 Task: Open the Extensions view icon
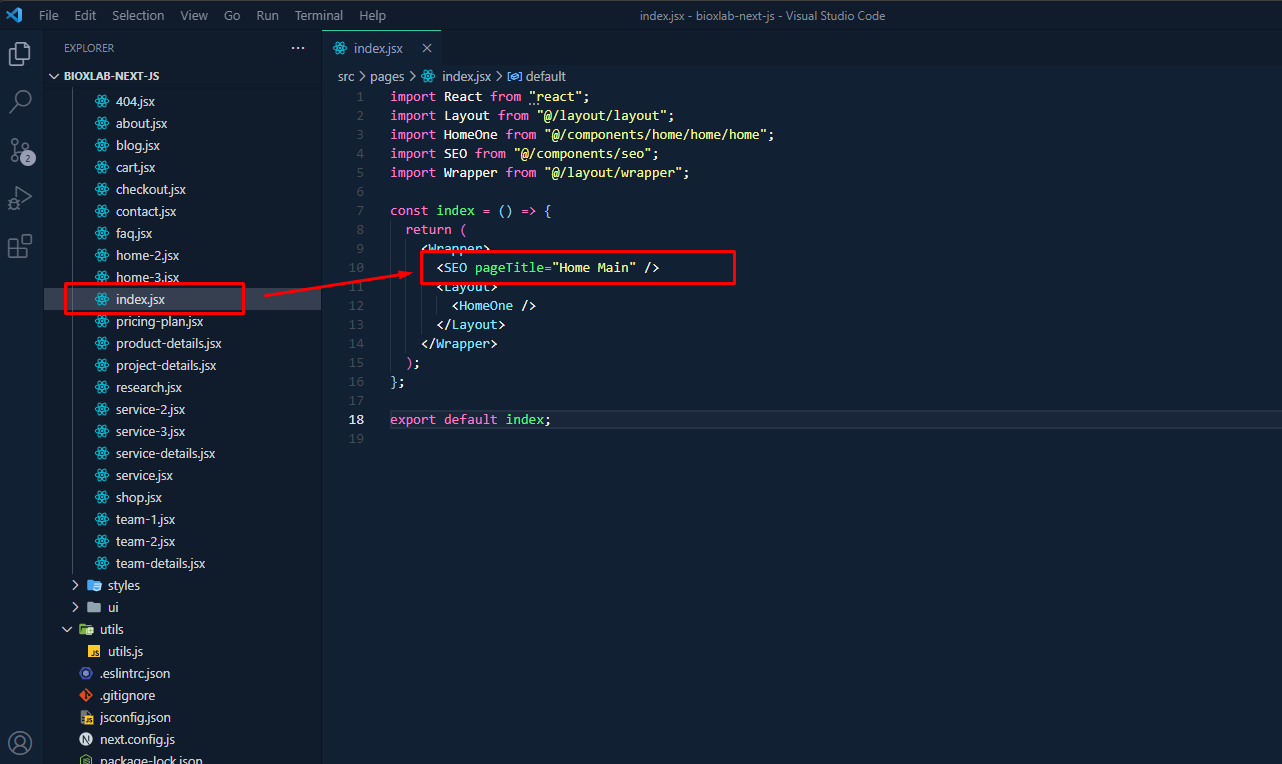20,246
